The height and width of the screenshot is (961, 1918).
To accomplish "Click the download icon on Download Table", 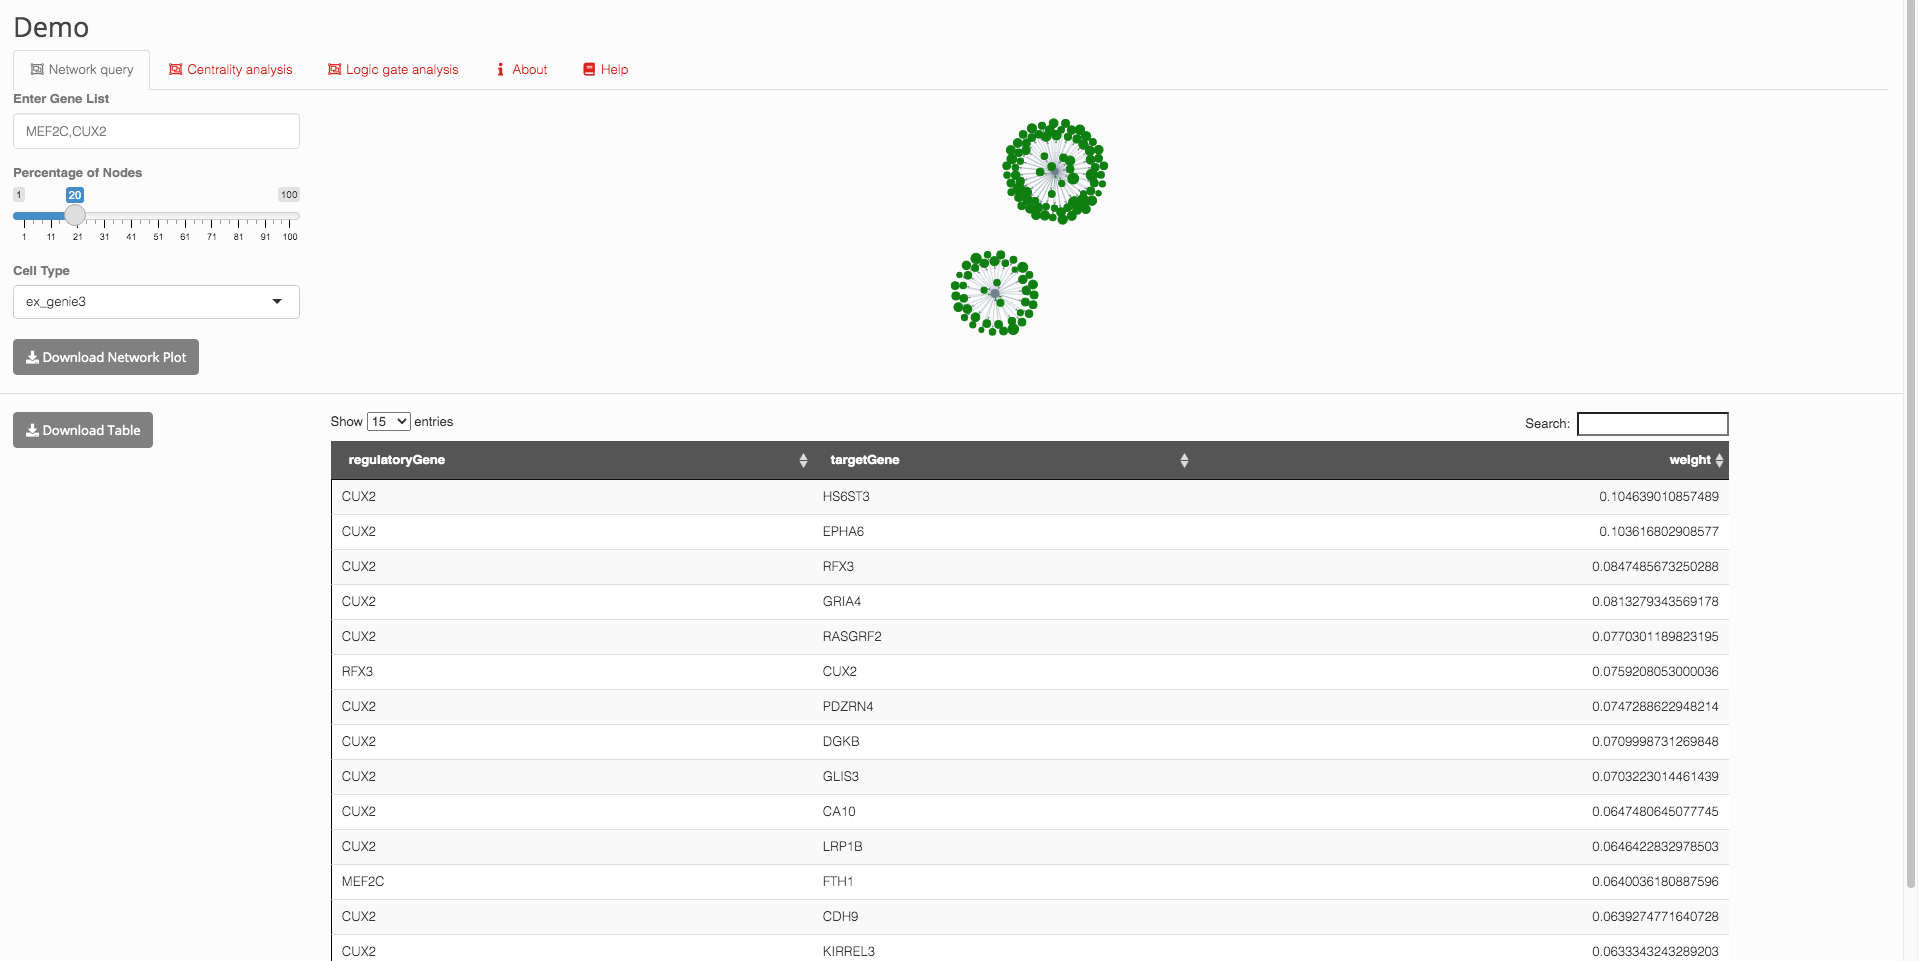I will [x=32, y=430].
